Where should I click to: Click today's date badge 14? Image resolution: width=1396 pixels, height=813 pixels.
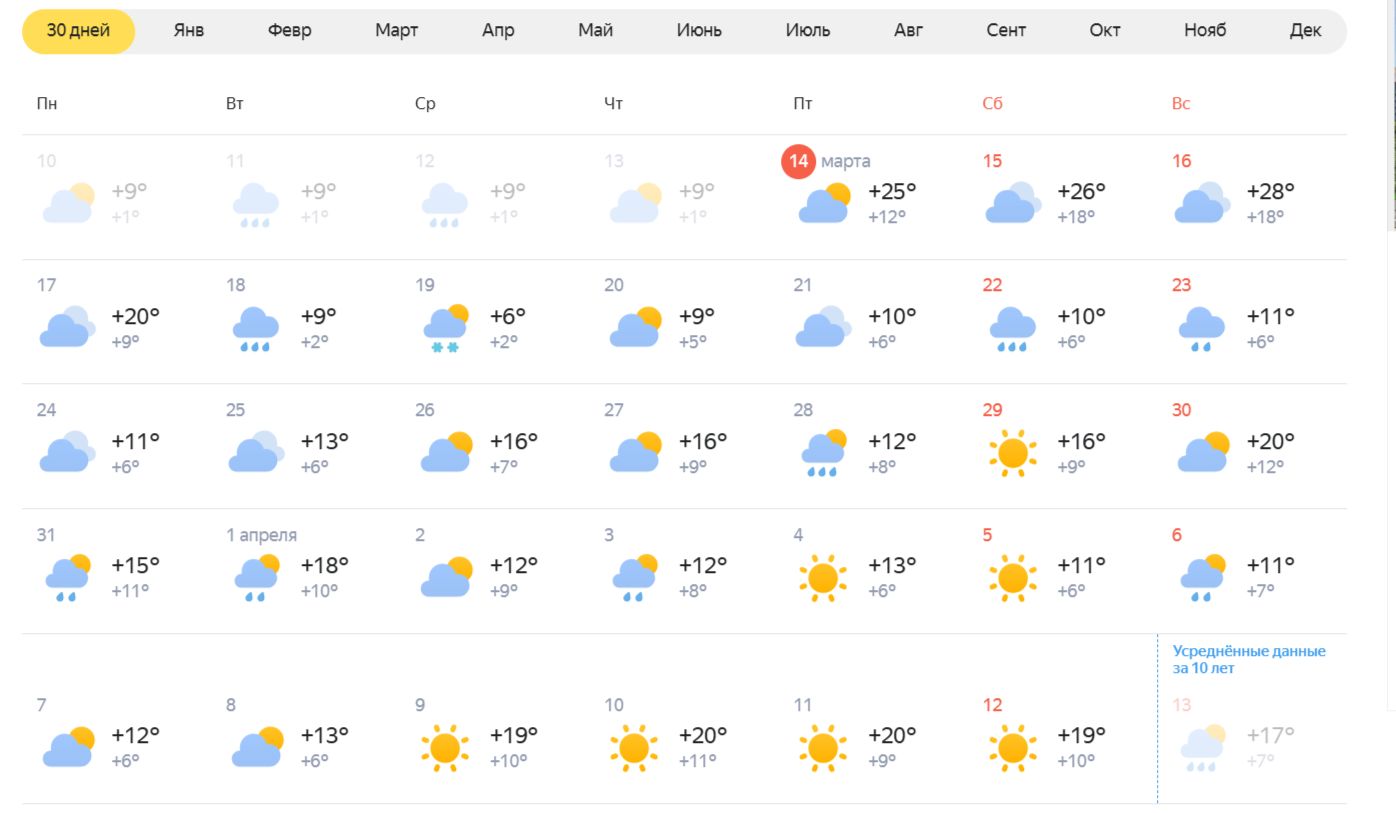[x=798, y=161]
